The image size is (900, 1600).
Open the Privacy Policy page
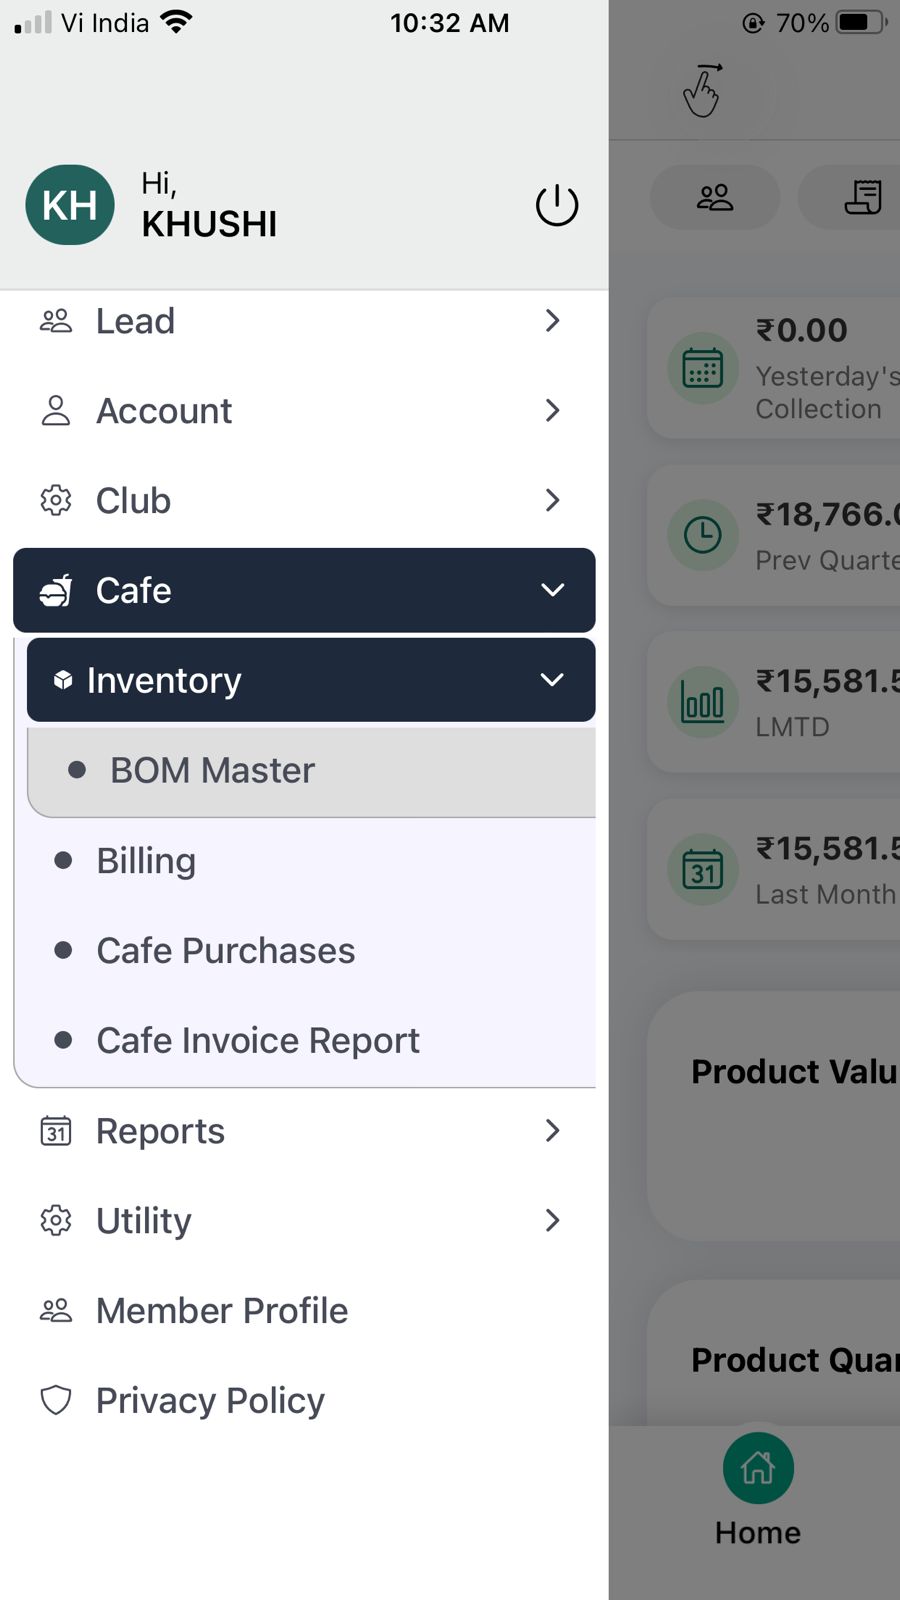coord(210,1401)
